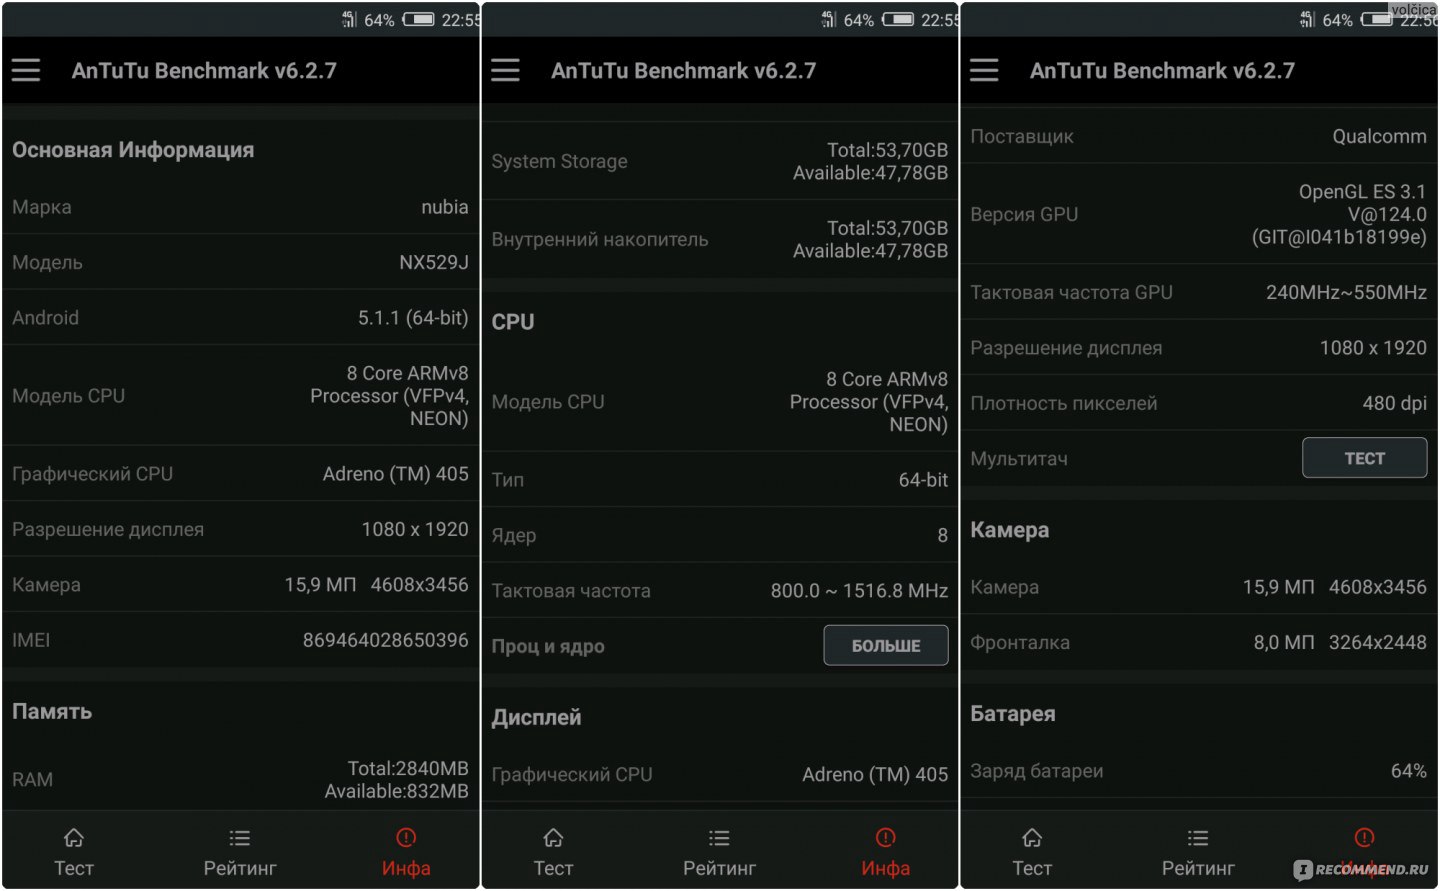Select 1080 x 1920 in left screen
This screenshot has width=1440, height=891.
[x=415, y=529]
